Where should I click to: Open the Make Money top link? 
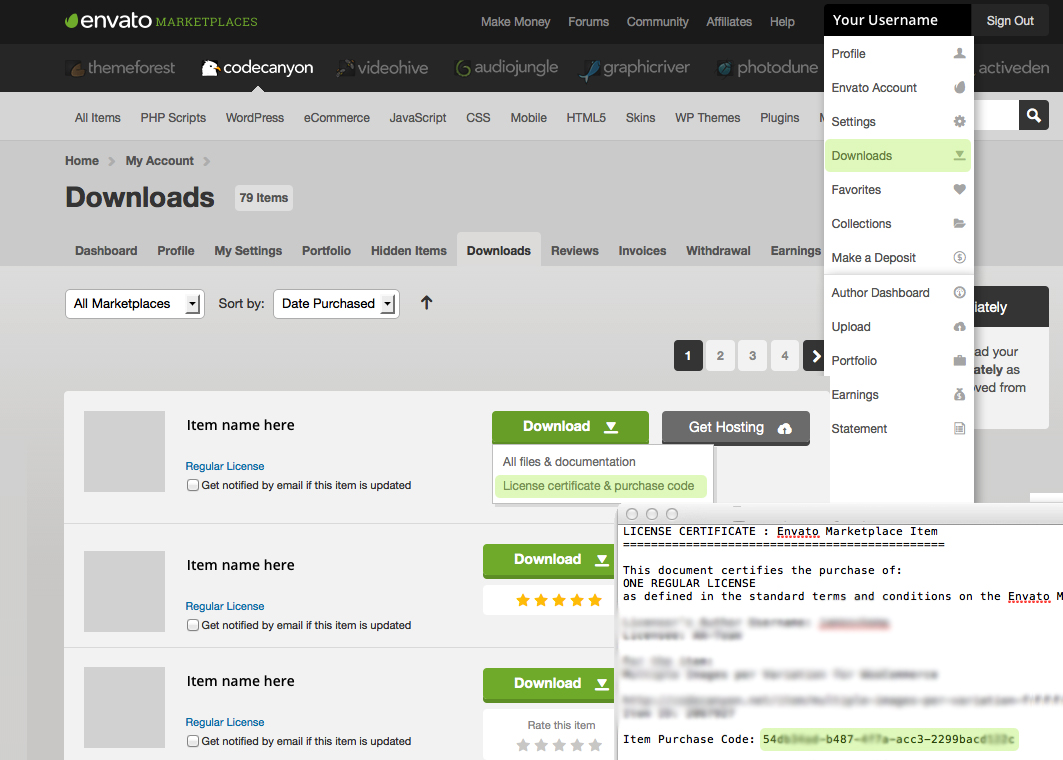tap(515, 22)
